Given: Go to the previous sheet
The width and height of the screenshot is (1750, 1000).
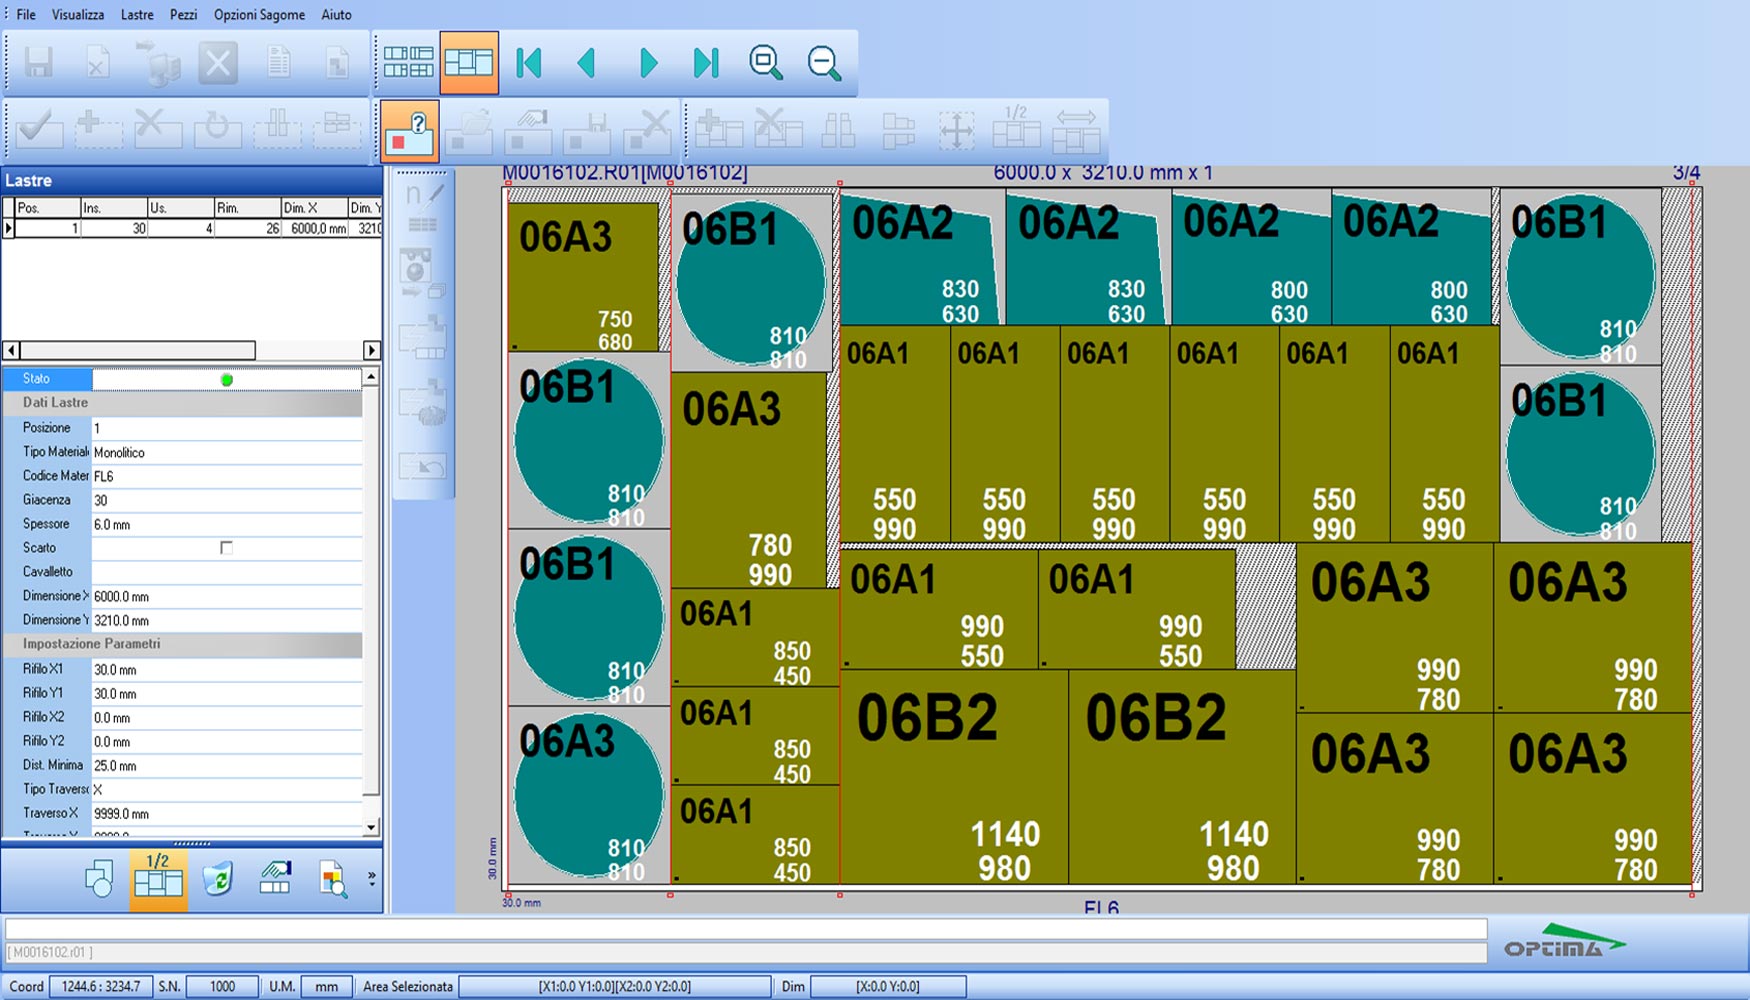Looking at the screenshot, I should click(587, 63).
